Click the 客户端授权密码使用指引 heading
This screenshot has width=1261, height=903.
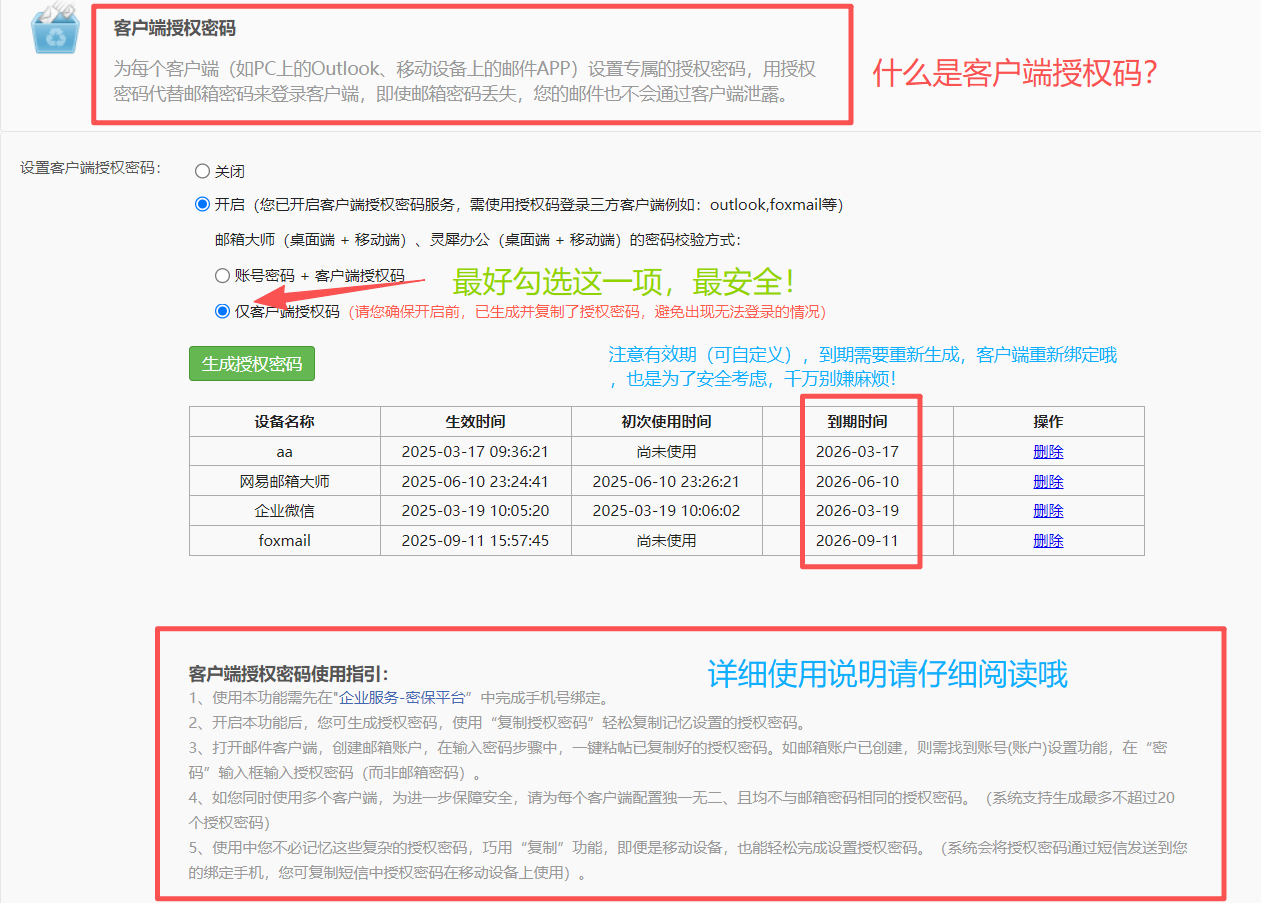click(288, 674)
